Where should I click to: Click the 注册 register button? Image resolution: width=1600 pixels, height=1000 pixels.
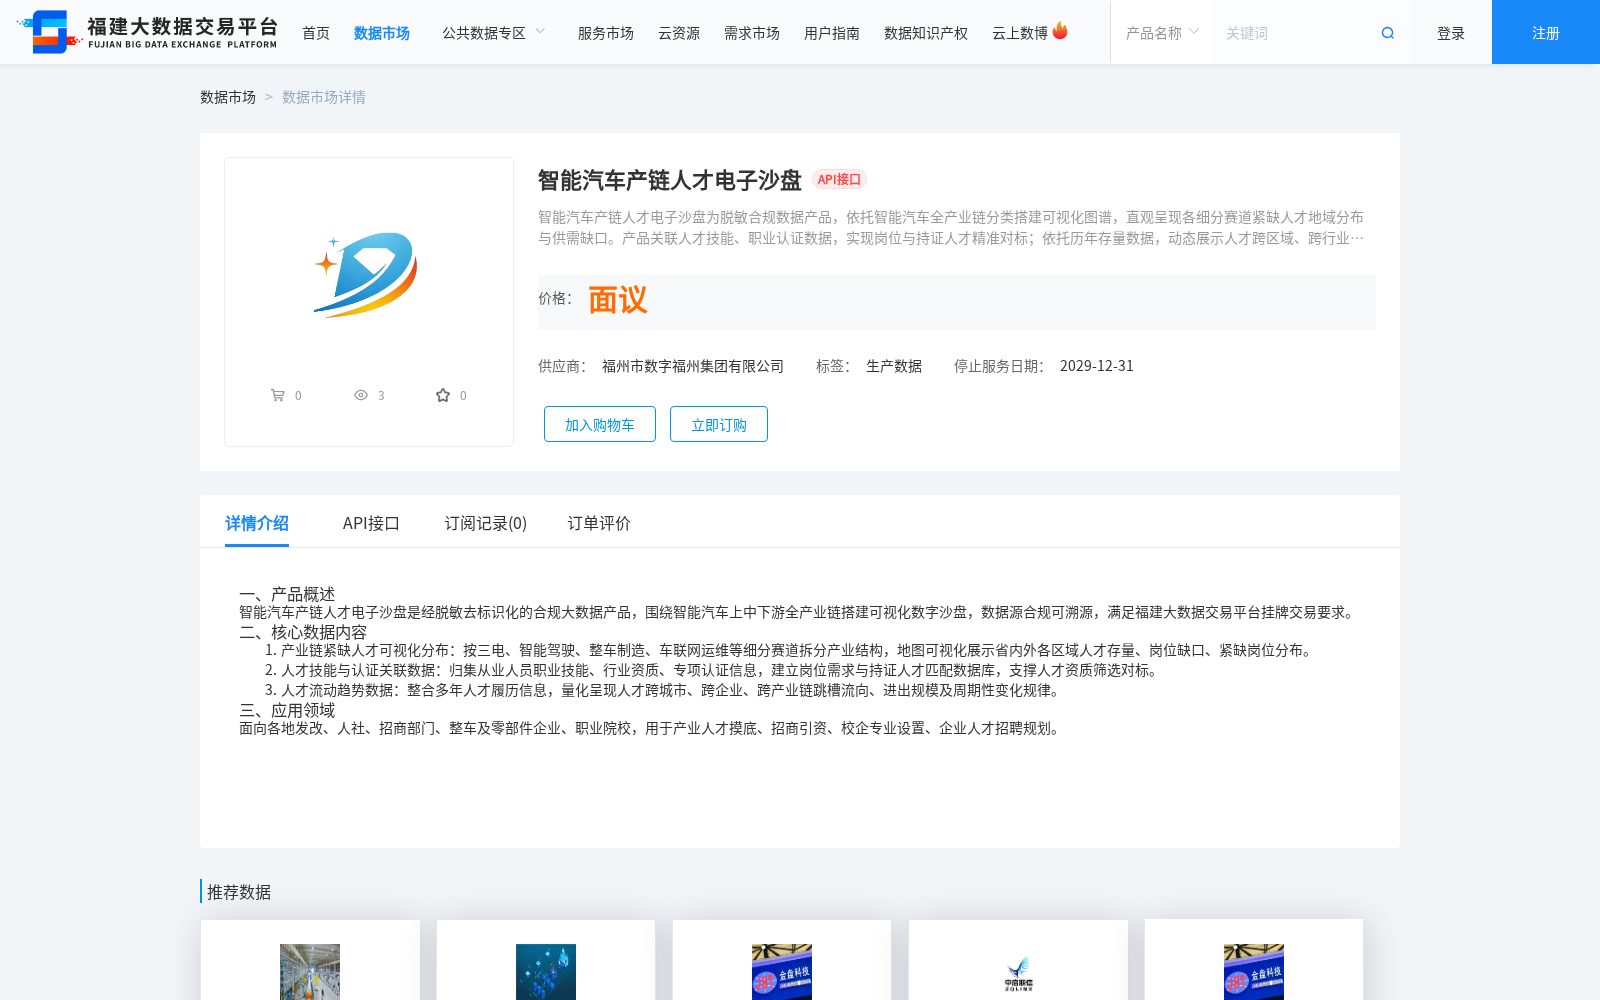pyautogui.click(x=1546, y=32)
